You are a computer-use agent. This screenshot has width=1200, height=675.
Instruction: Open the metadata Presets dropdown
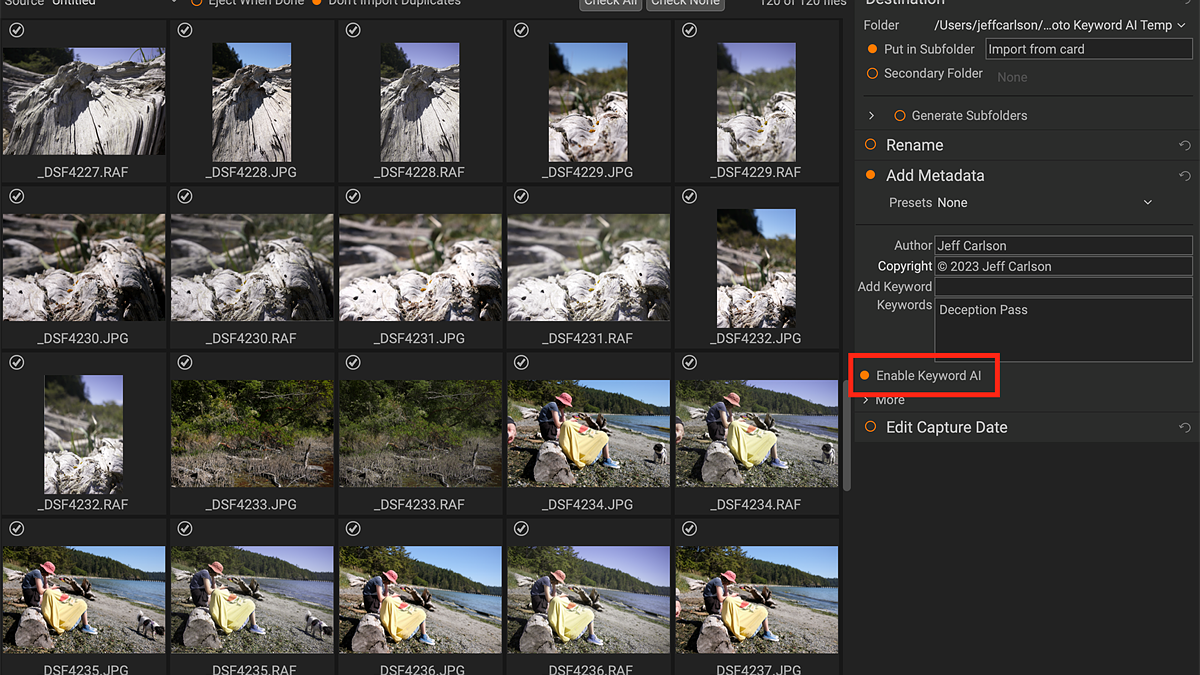[x=1045, y=203]
